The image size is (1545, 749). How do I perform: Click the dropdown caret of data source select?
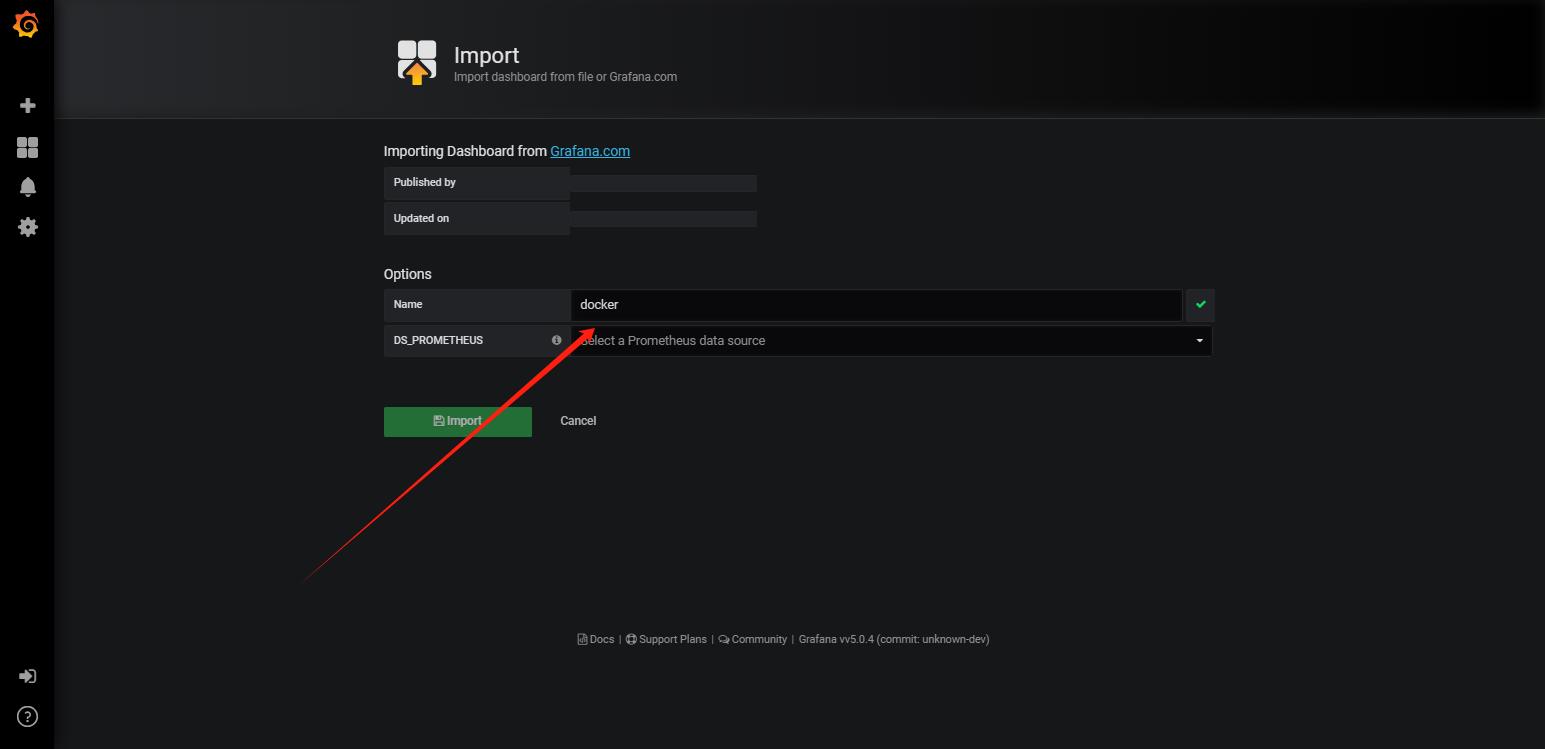pos(1199,341)
